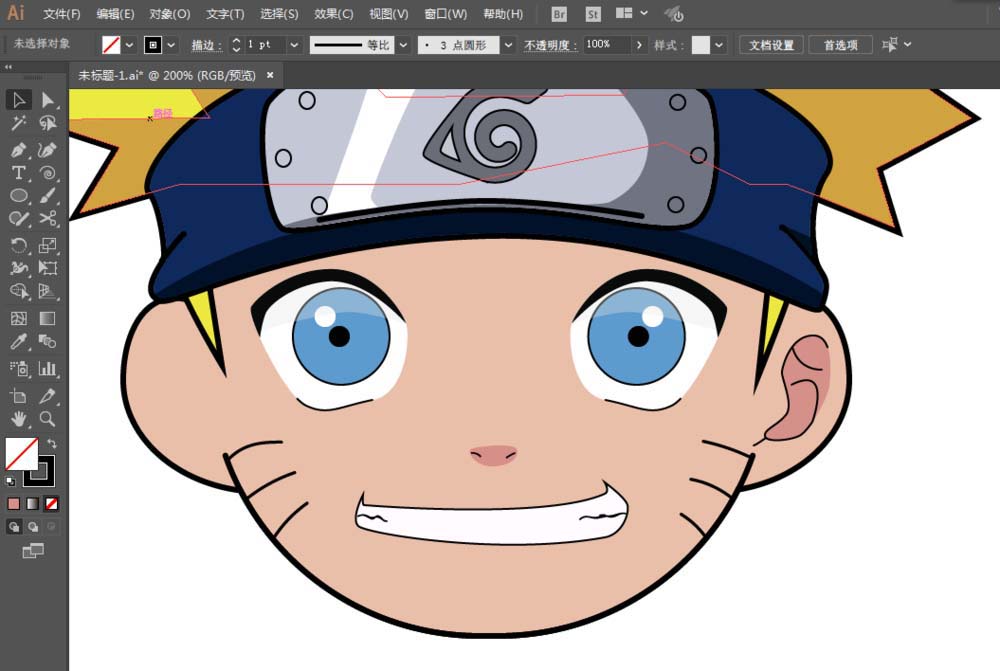The height and width of the screenshot is (671, 1000).
Task: Select the Column Graph tool
Action: [47, 369]
